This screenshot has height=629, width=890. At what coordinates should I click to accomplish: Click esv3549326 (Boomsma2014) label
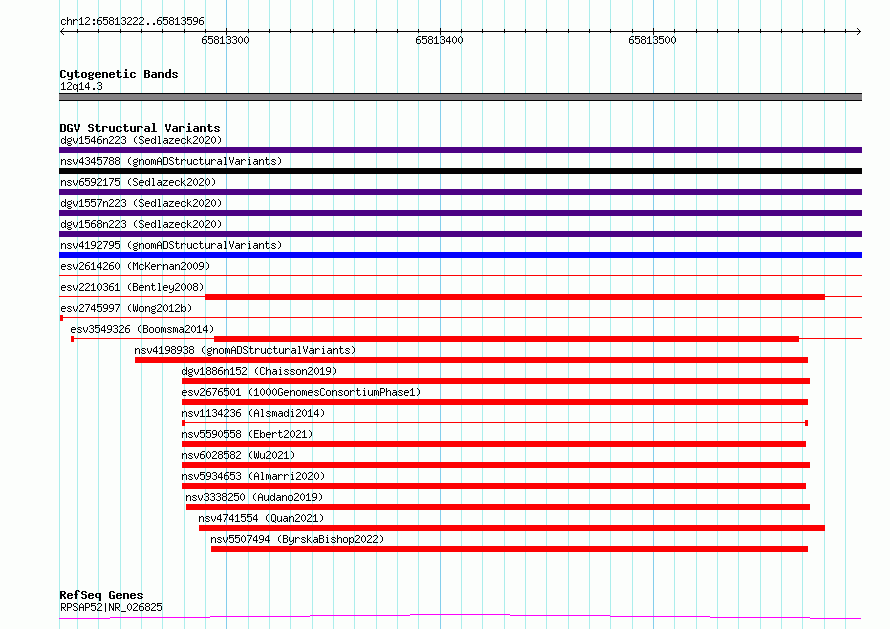coord(142,329)
